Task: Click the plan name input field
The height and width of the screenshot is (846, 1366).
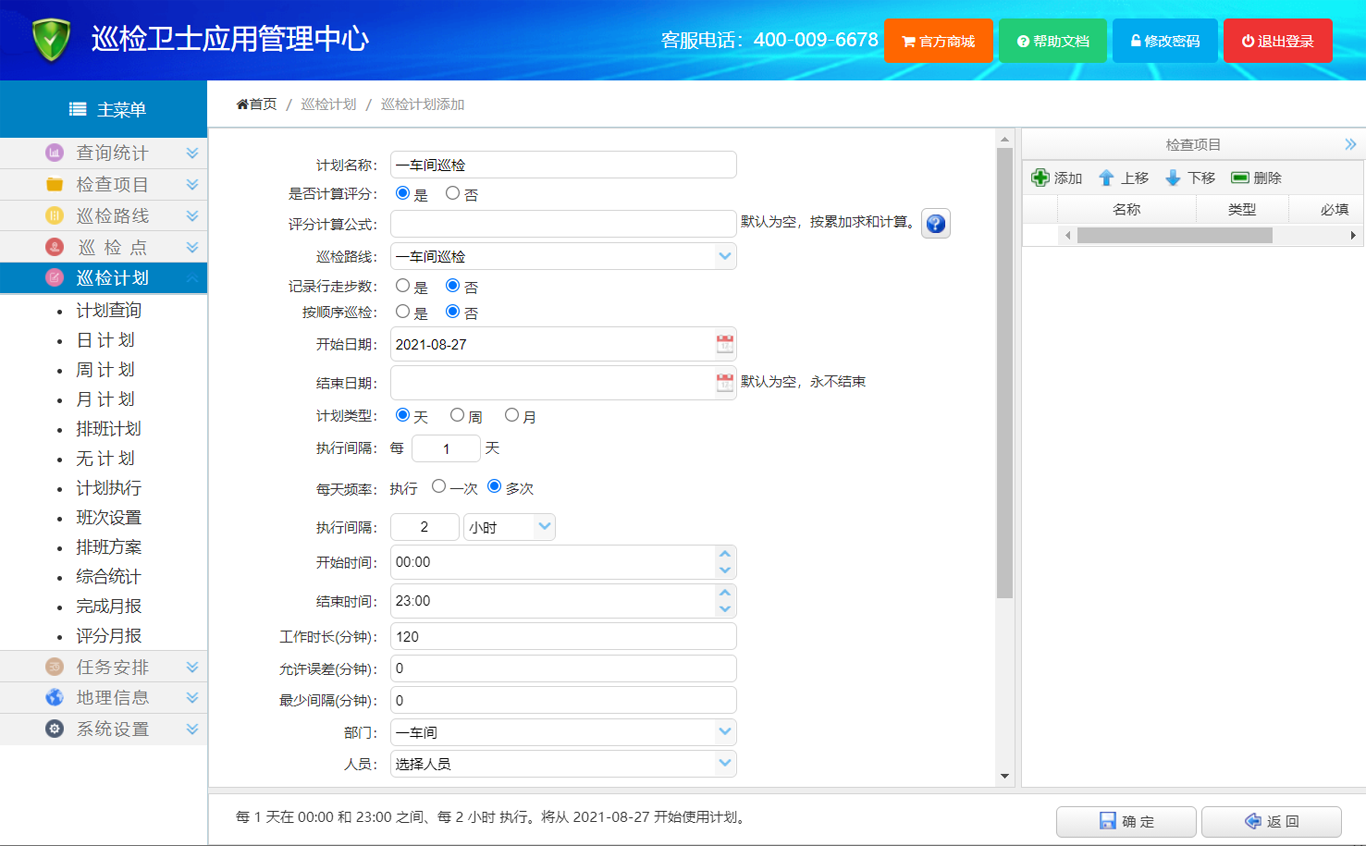Action: (x=563, y=165)
